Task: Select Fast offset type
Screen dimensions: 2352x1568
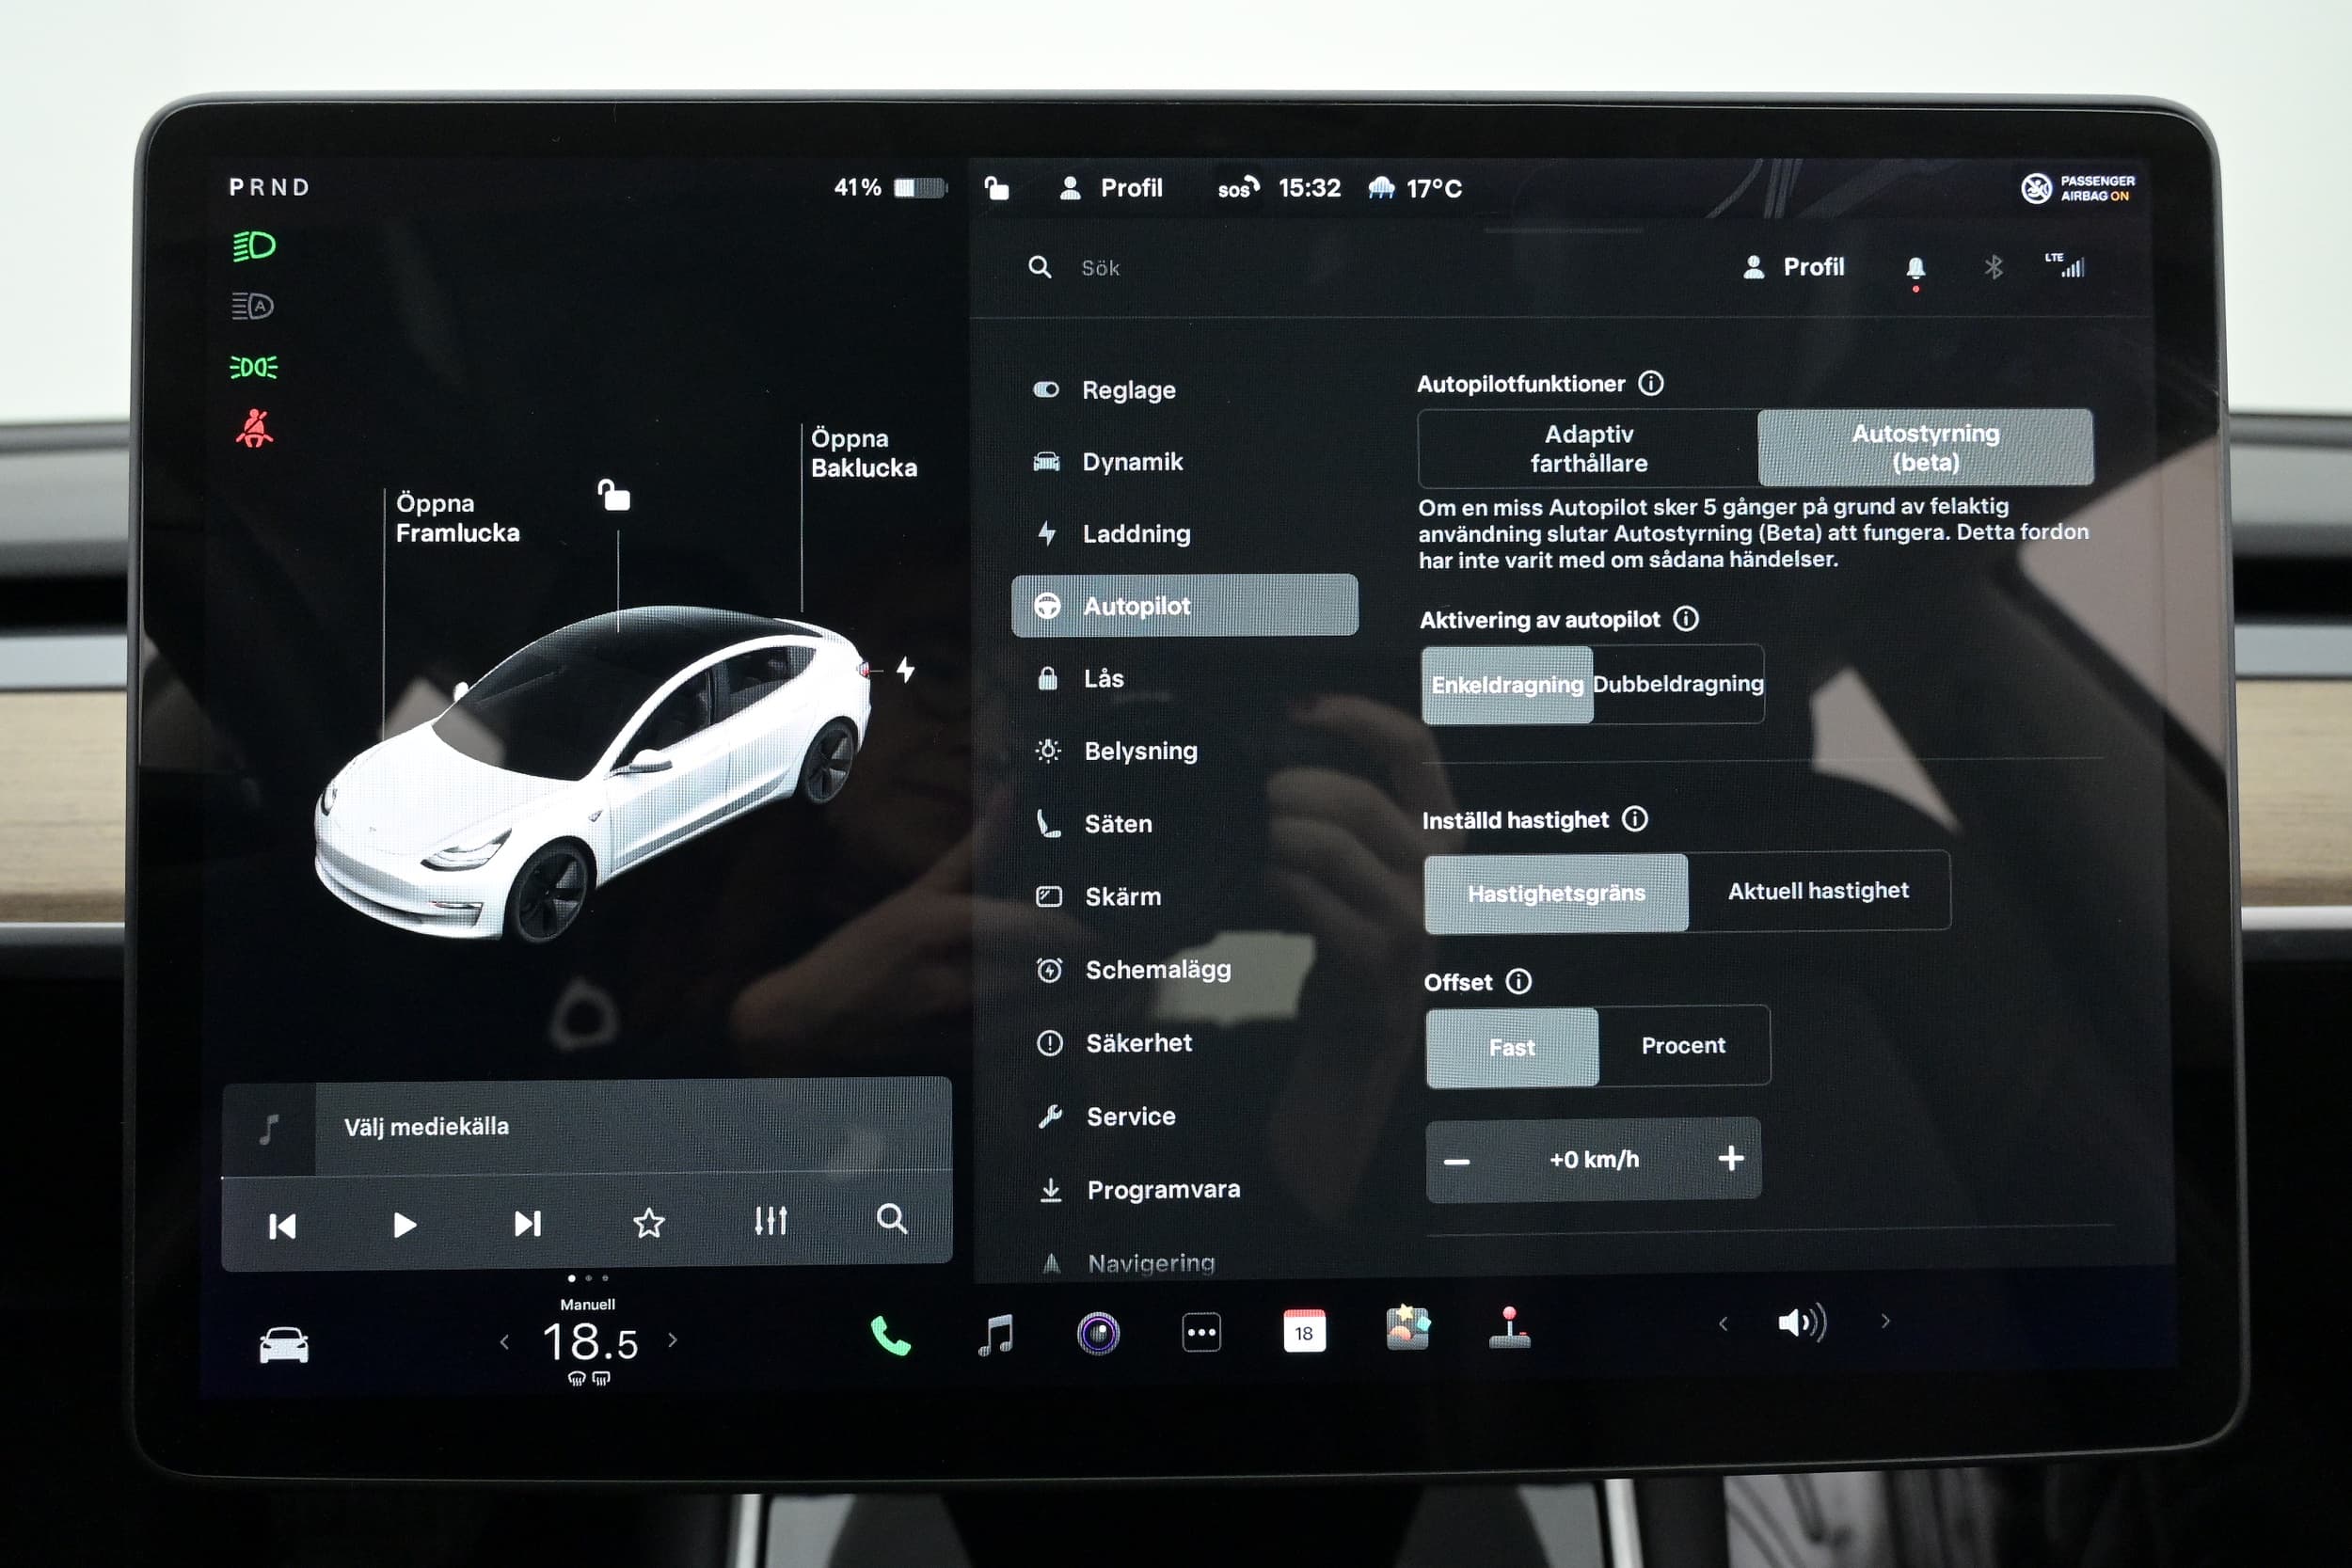Action: pos(1512,1047)
